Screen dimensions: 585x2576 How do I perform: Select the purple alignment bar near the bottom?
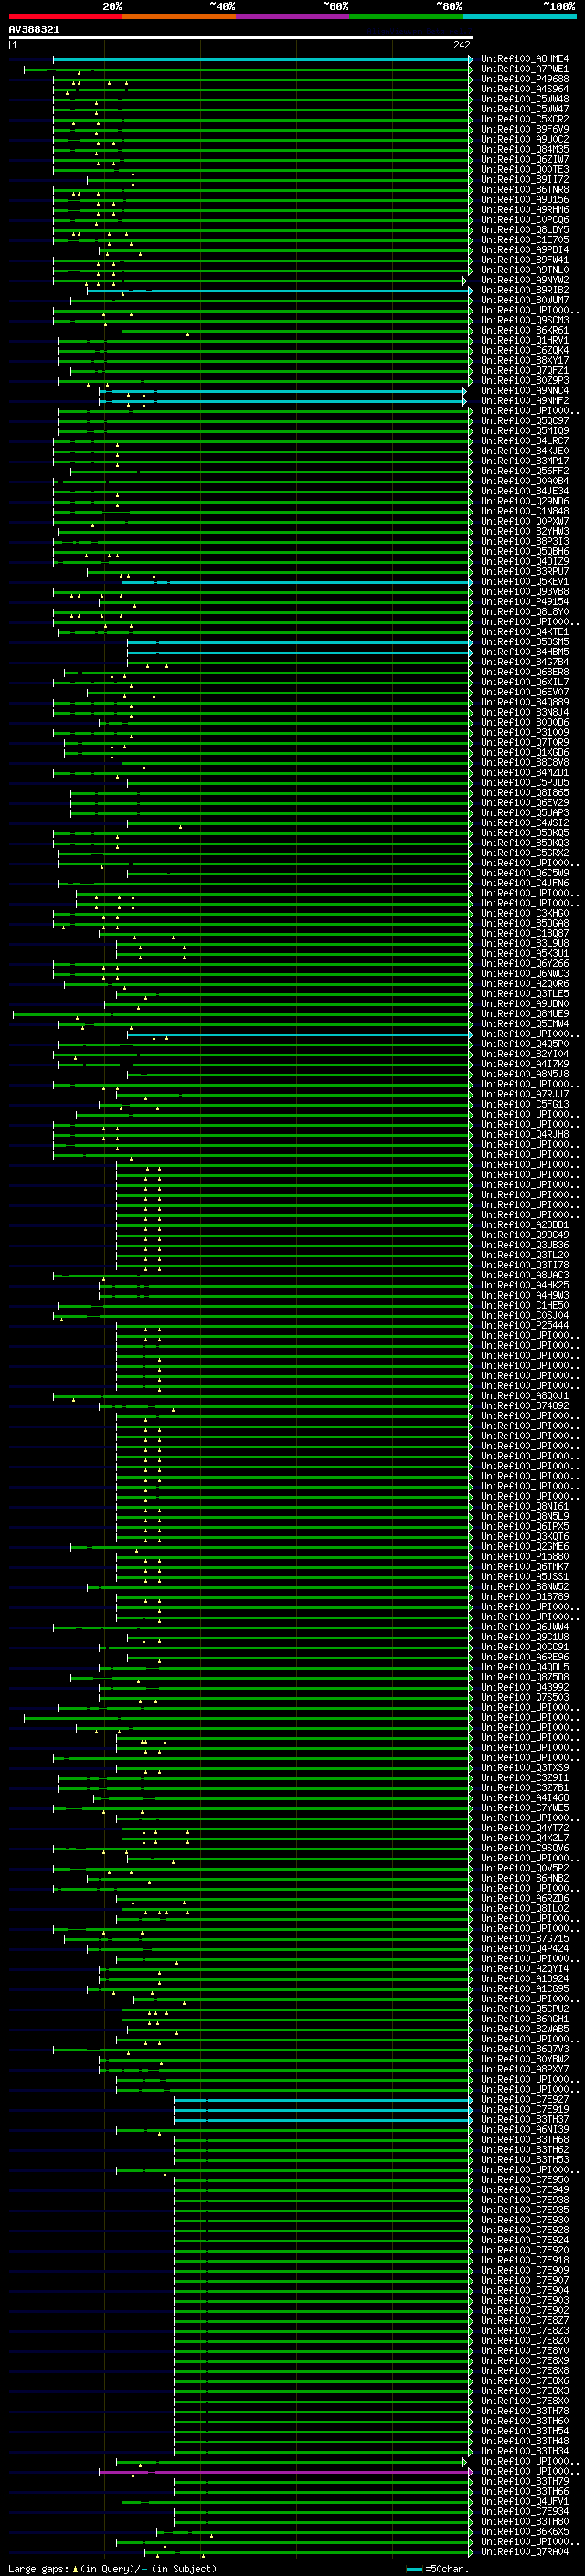point(285,2472)
